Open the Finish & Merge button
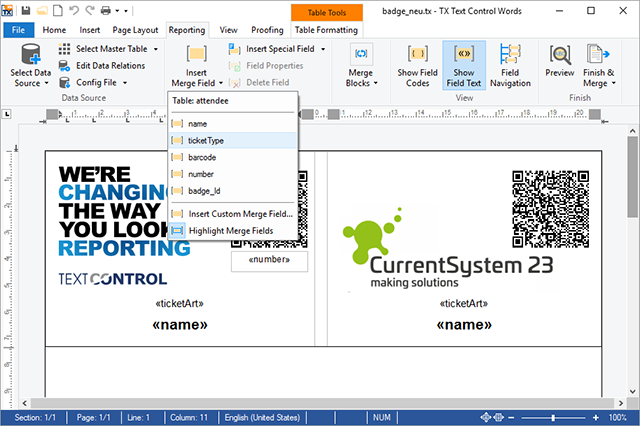 (599, 66)
